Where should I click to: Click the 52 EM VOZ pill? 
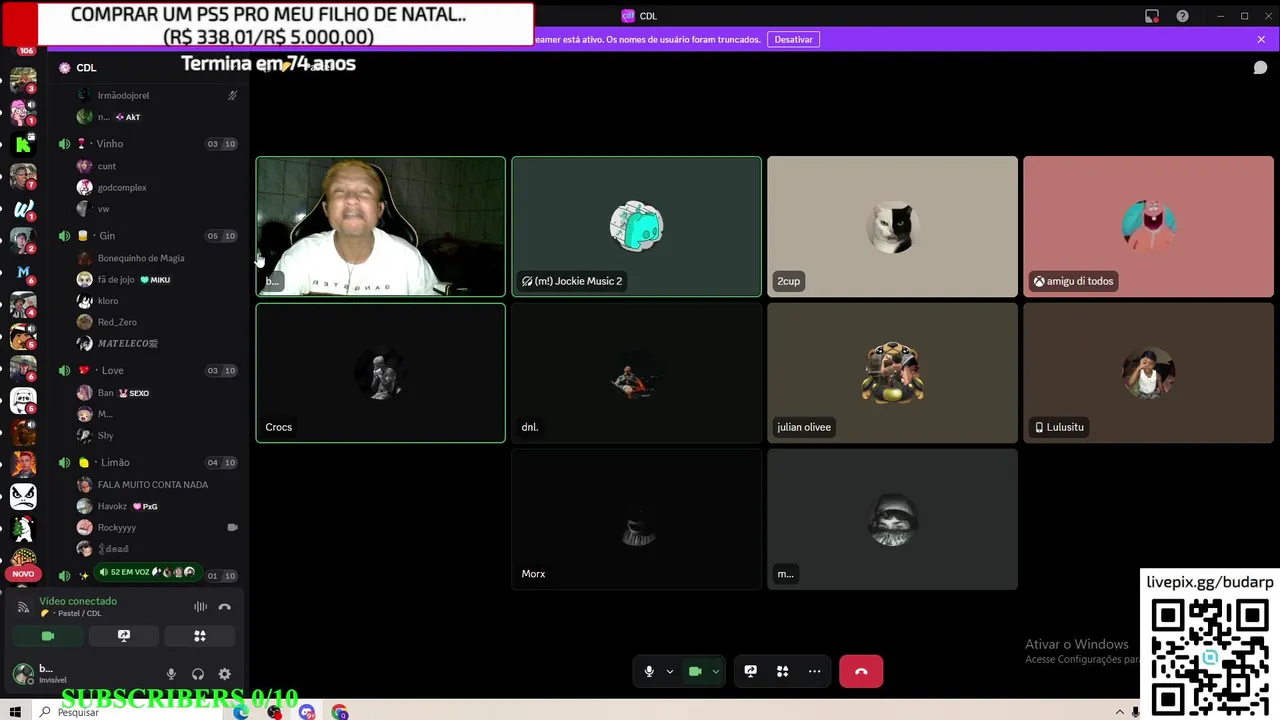point(147,572)
